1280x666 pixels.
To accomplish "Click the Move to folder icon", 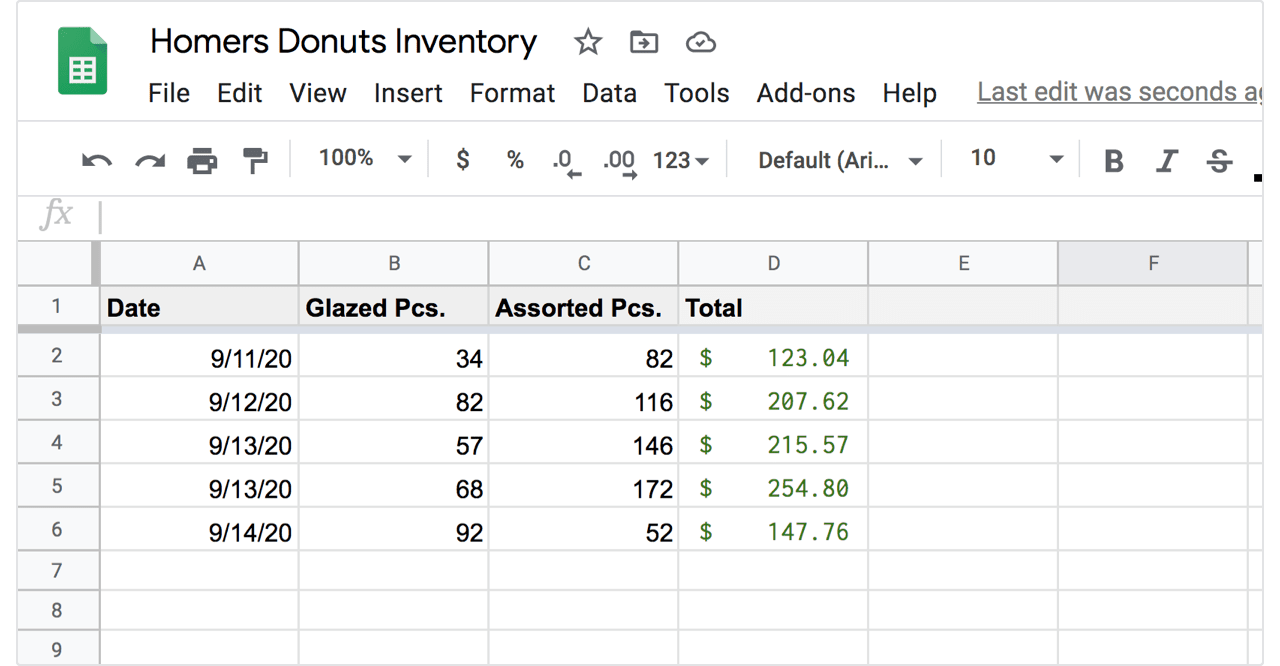I will tap(644, 42).
